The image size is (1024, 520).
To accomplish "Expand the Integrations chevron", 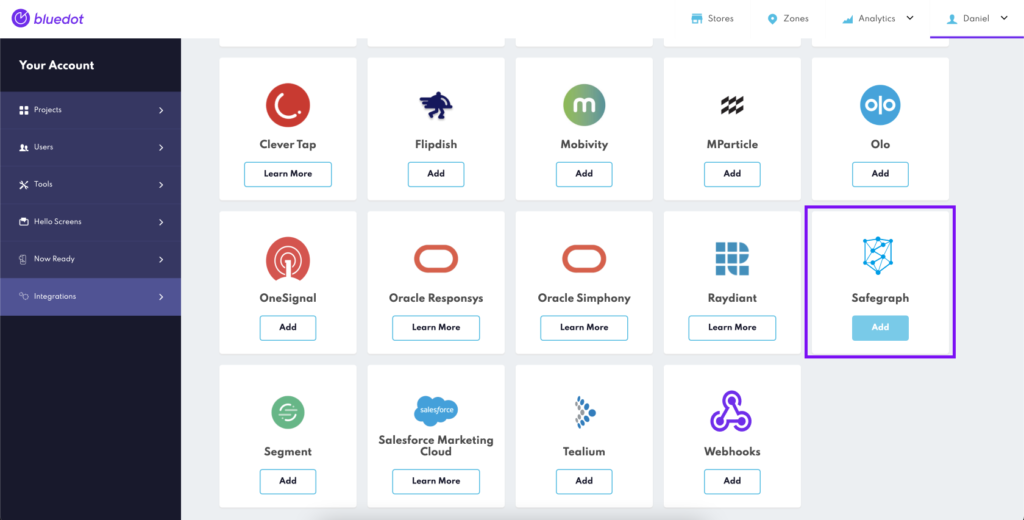I will tap(161, 297).
